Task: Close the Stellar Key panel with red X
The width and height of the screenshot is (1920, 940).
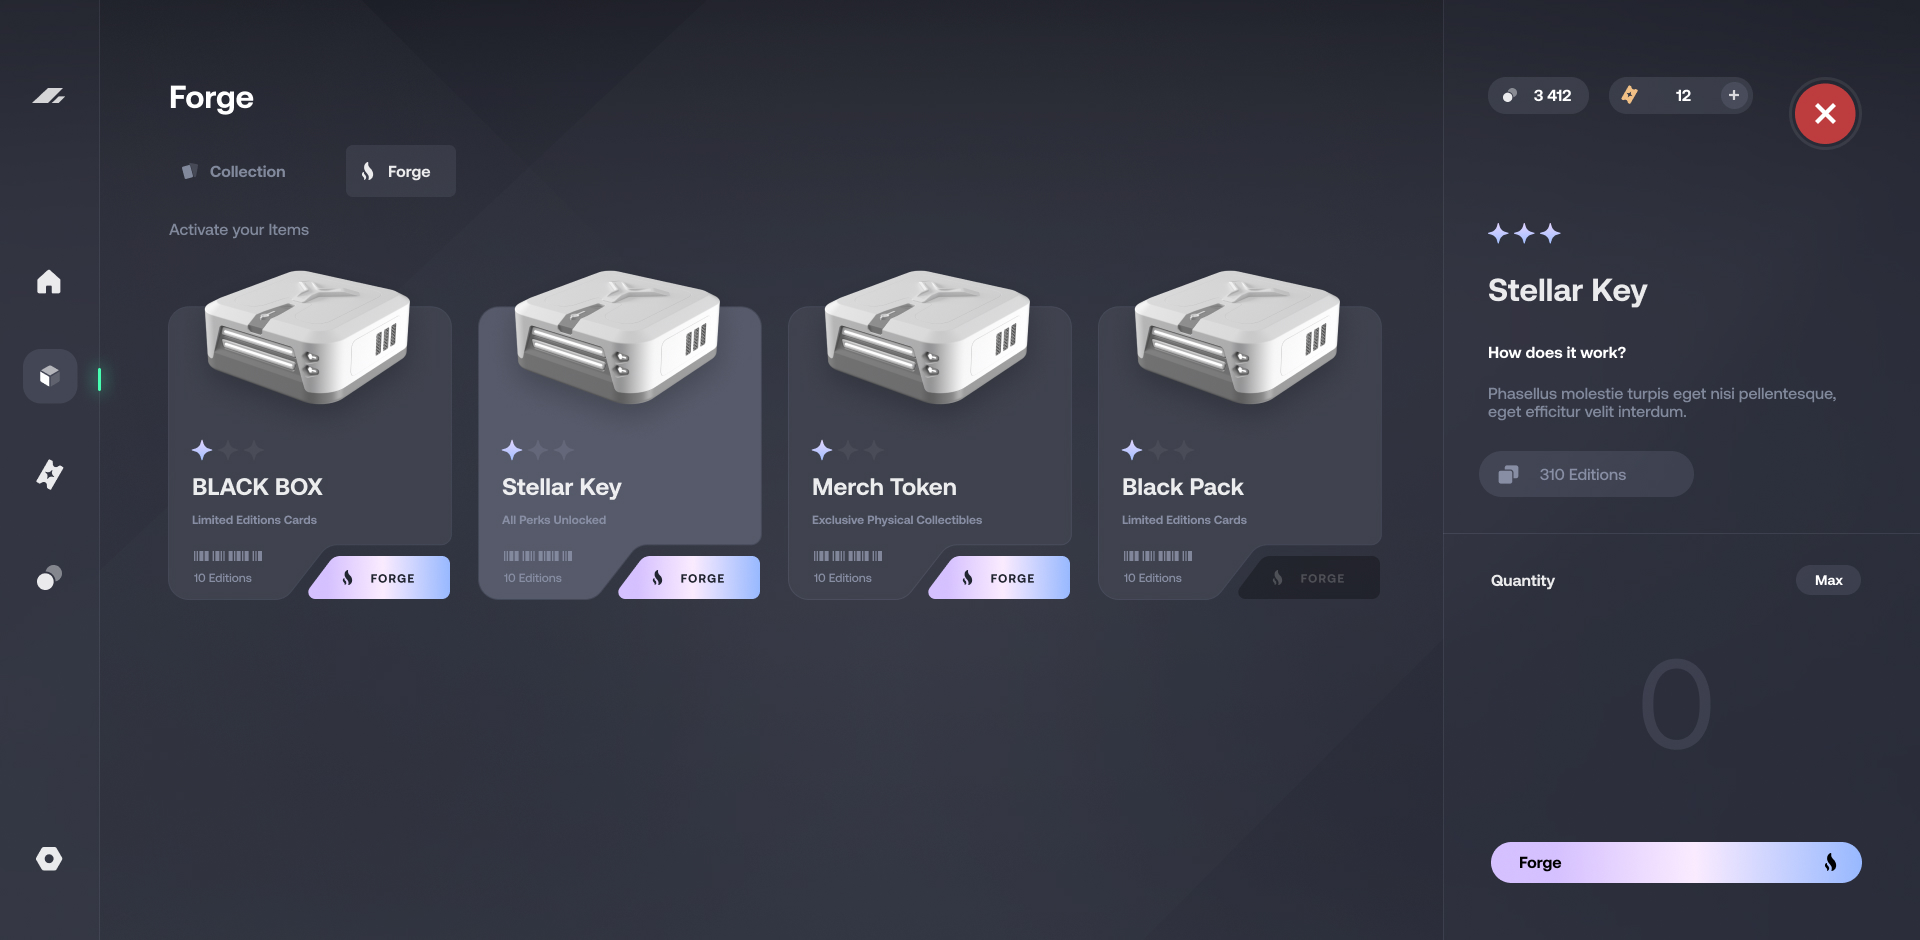Action: tap(1825, 114)
